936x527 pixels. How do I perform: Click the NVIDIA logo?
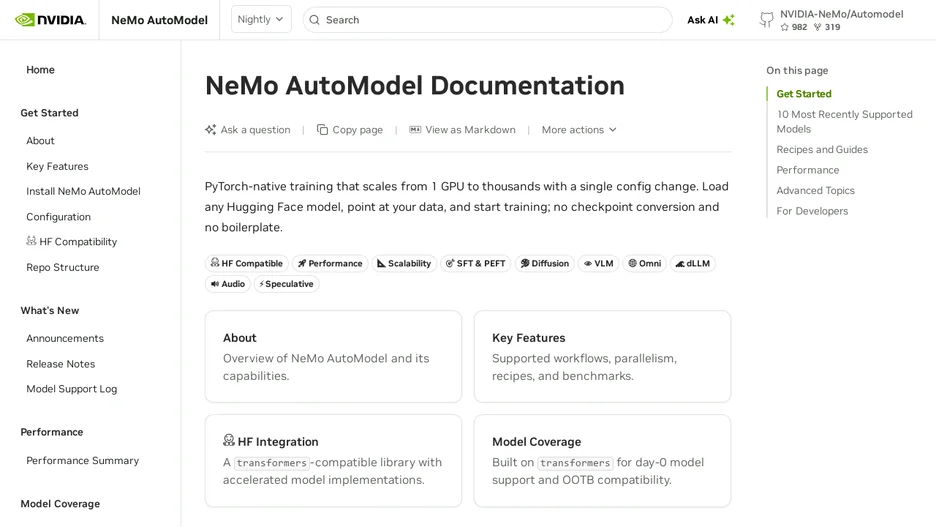click(x=50, y=20)
